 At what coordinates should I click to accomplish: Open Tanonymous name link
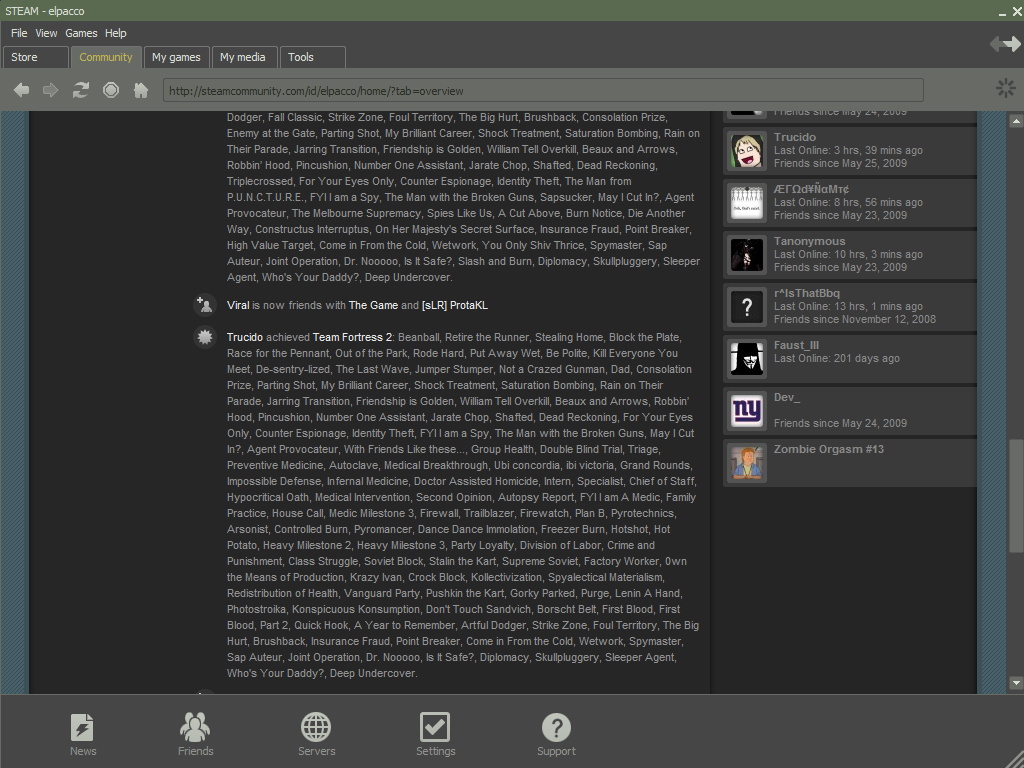pyautogui.click(x=810, y=241)
